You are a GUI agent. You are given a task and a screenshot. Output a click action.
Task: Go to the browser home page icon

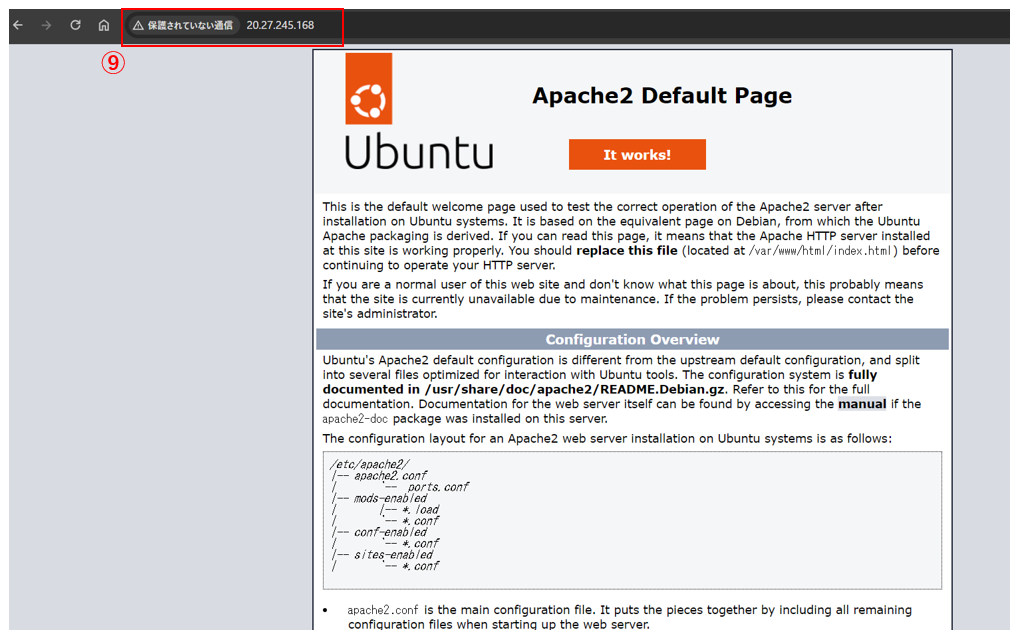(104, 25)
